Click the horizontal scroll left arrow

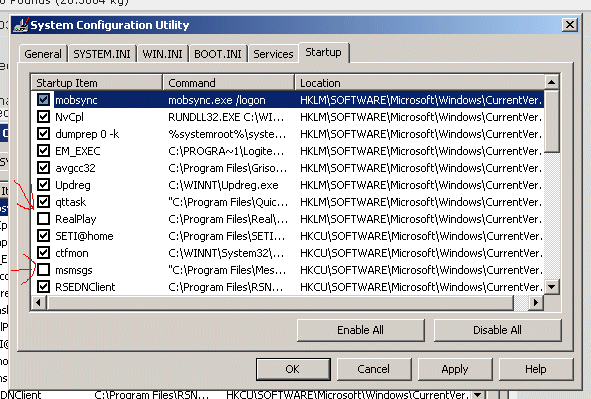(39, 303)
